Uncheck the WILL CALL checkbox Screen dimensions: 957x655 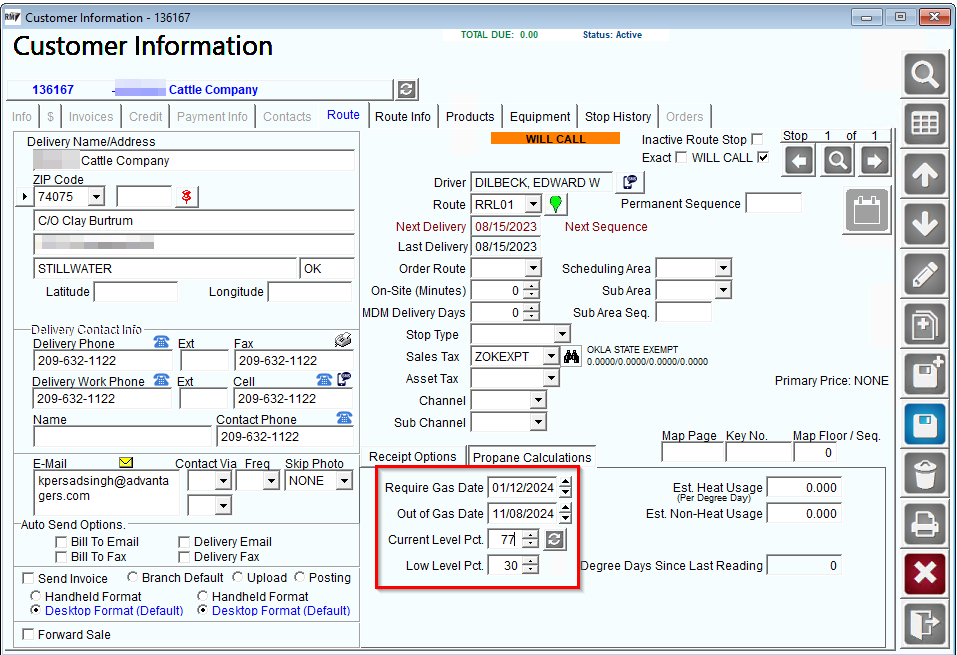click(x=763, y=157)
